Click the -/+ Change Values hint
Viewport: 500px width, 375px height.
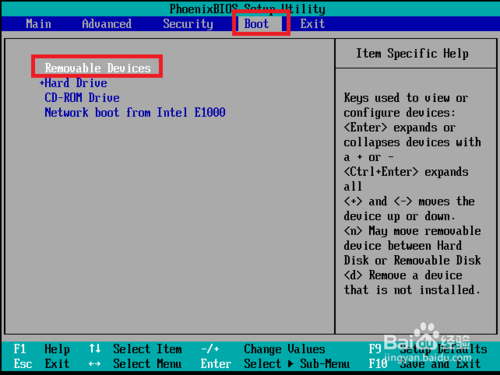coord(263,349)
